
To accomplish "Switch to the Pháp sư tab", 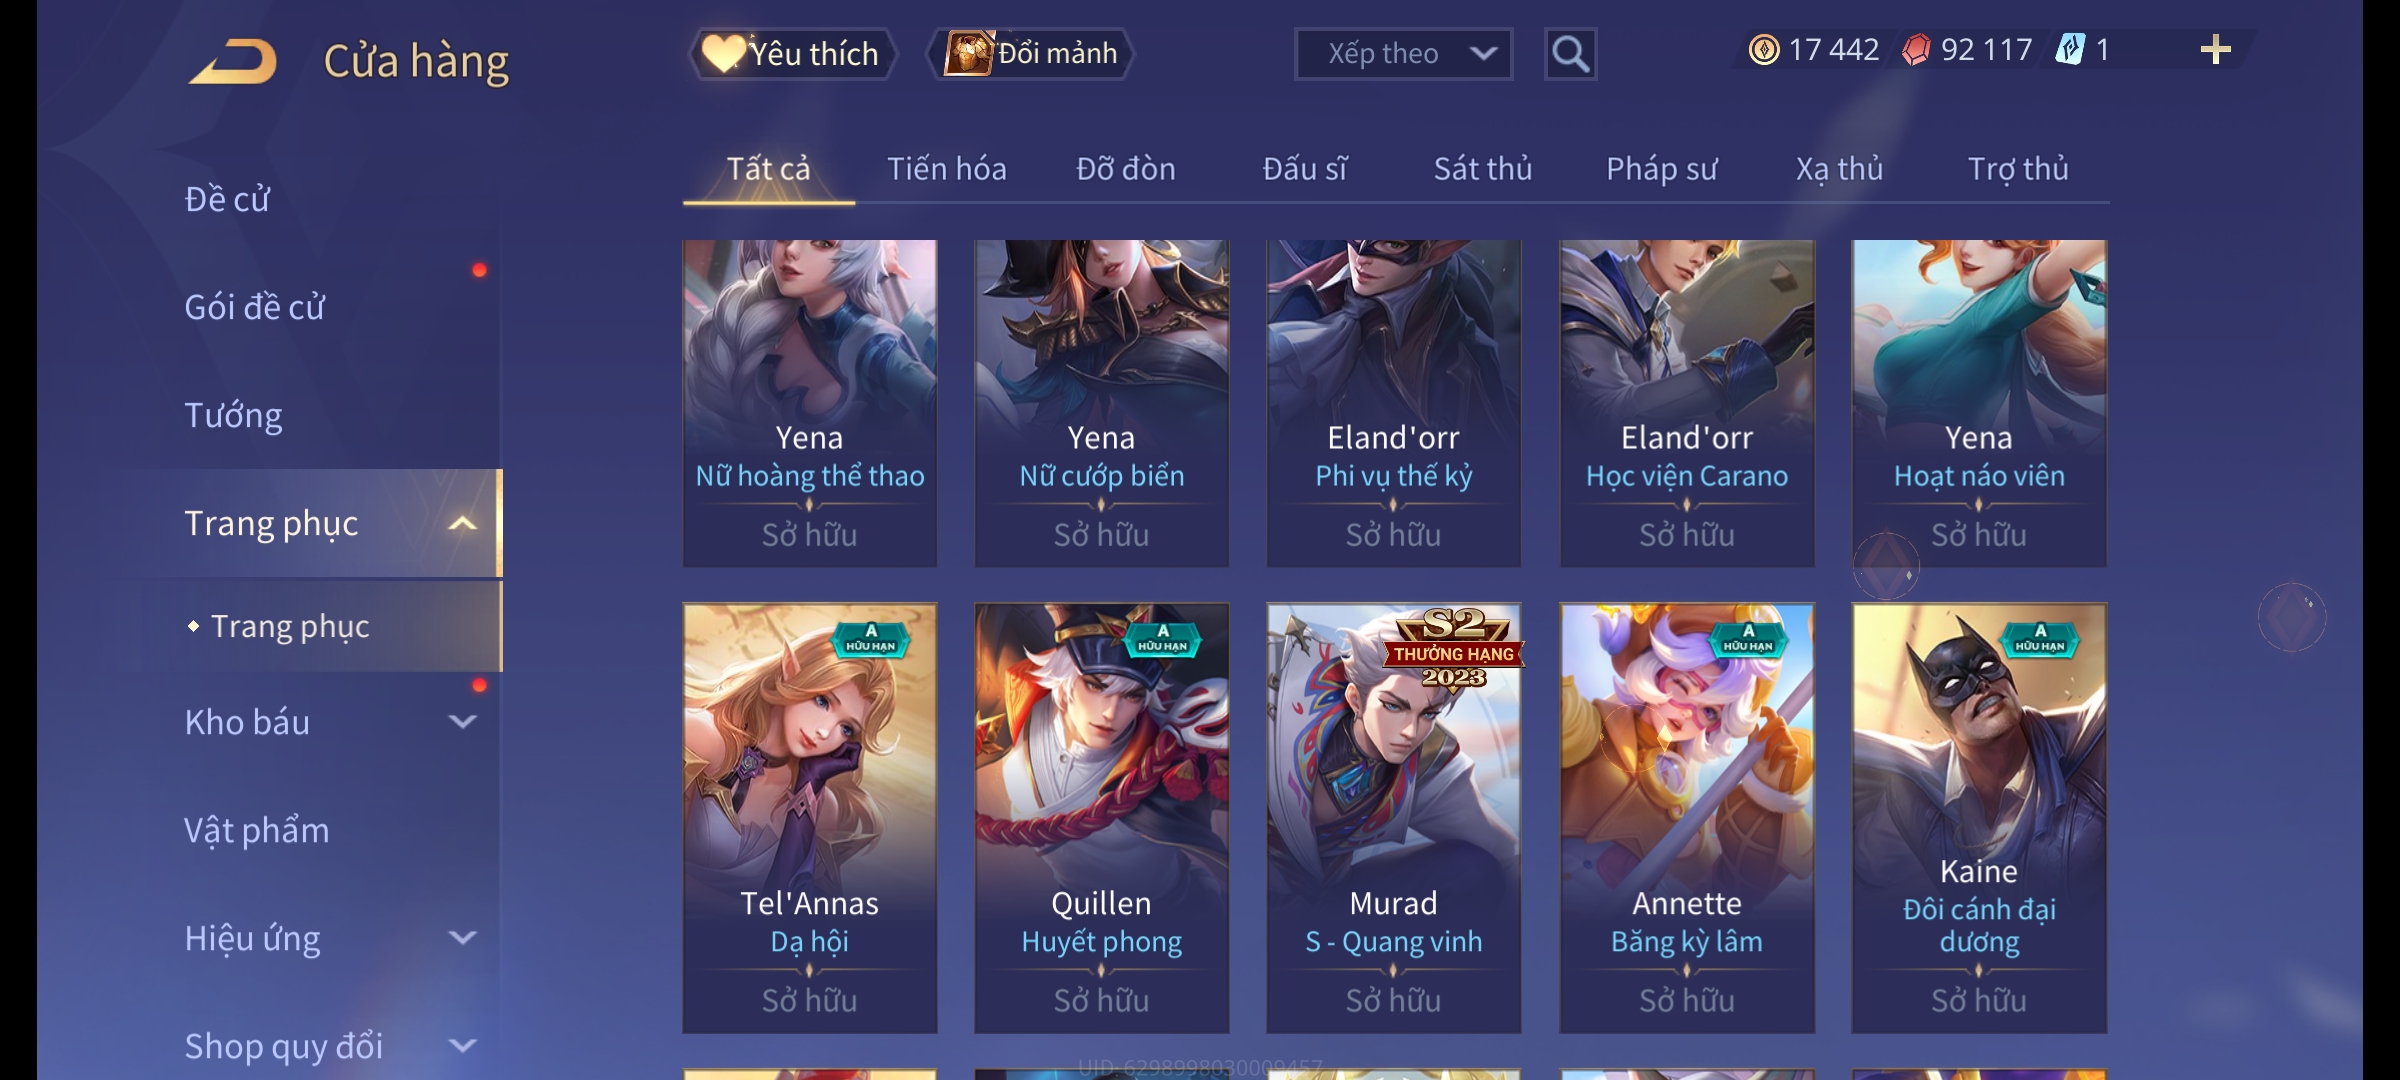I will tap(1661, 169).
